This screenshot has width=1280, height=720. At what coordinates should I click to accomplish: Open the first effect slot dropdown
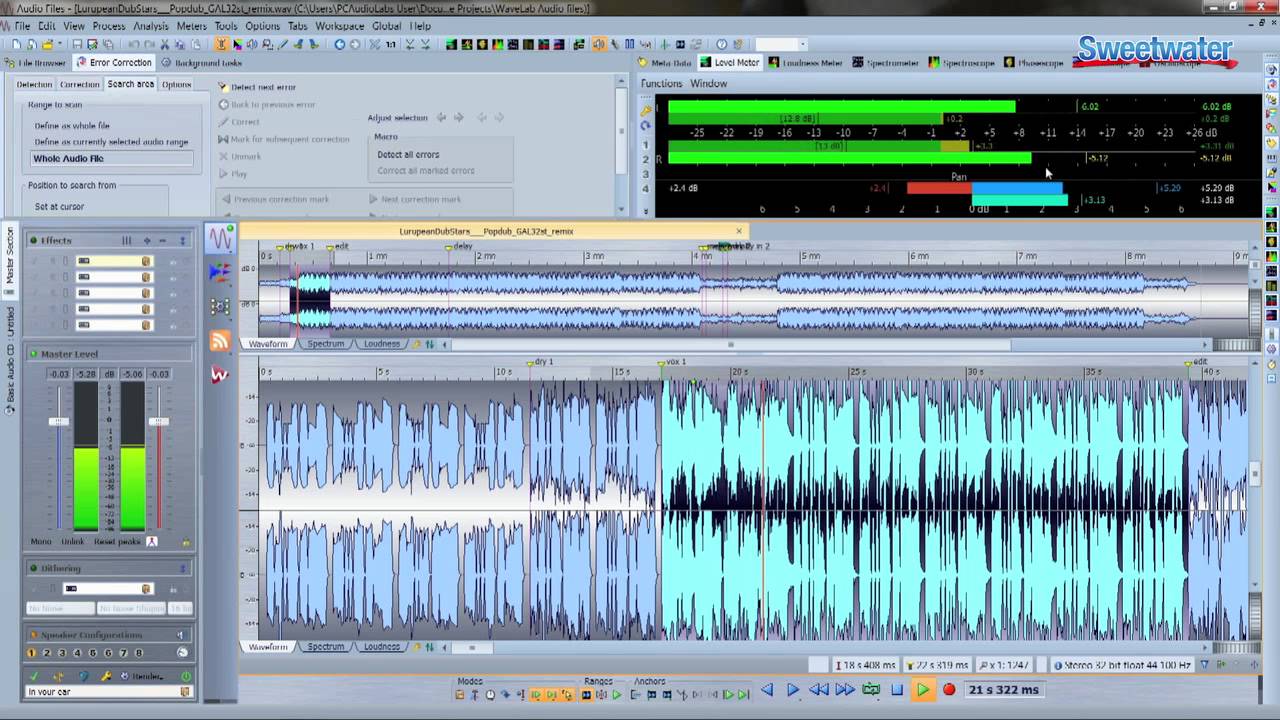point(146,261)
